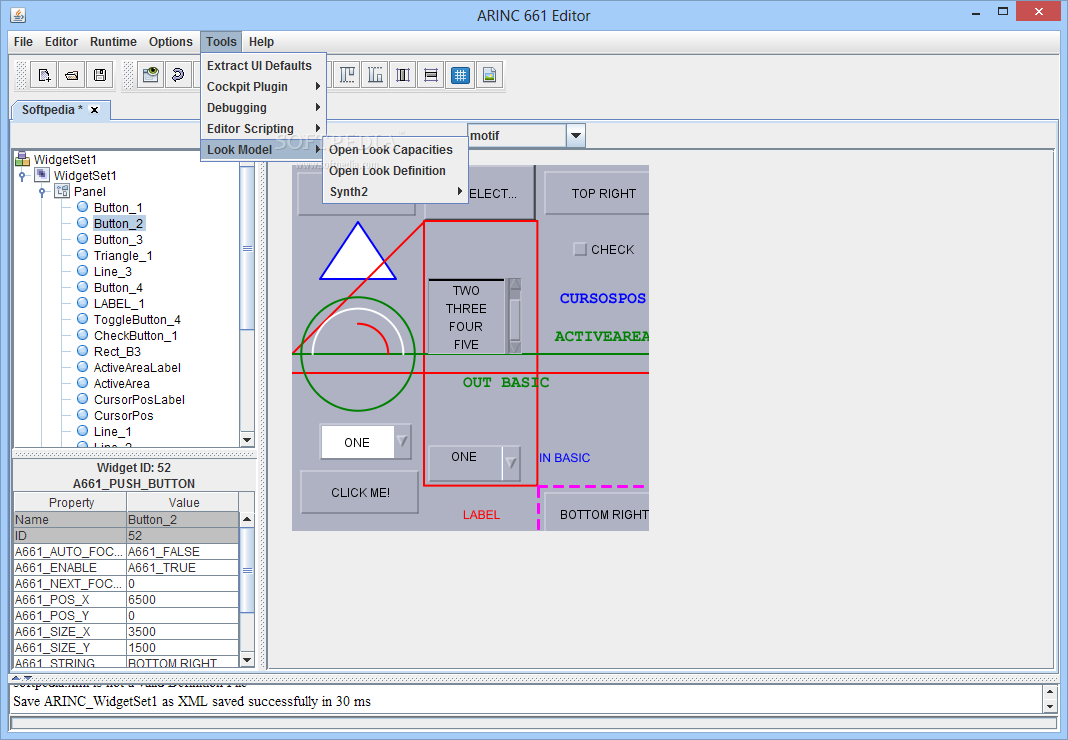
Task: Click the A661_SIZE_Y value 1500 cell
Action: pos(183,647)
